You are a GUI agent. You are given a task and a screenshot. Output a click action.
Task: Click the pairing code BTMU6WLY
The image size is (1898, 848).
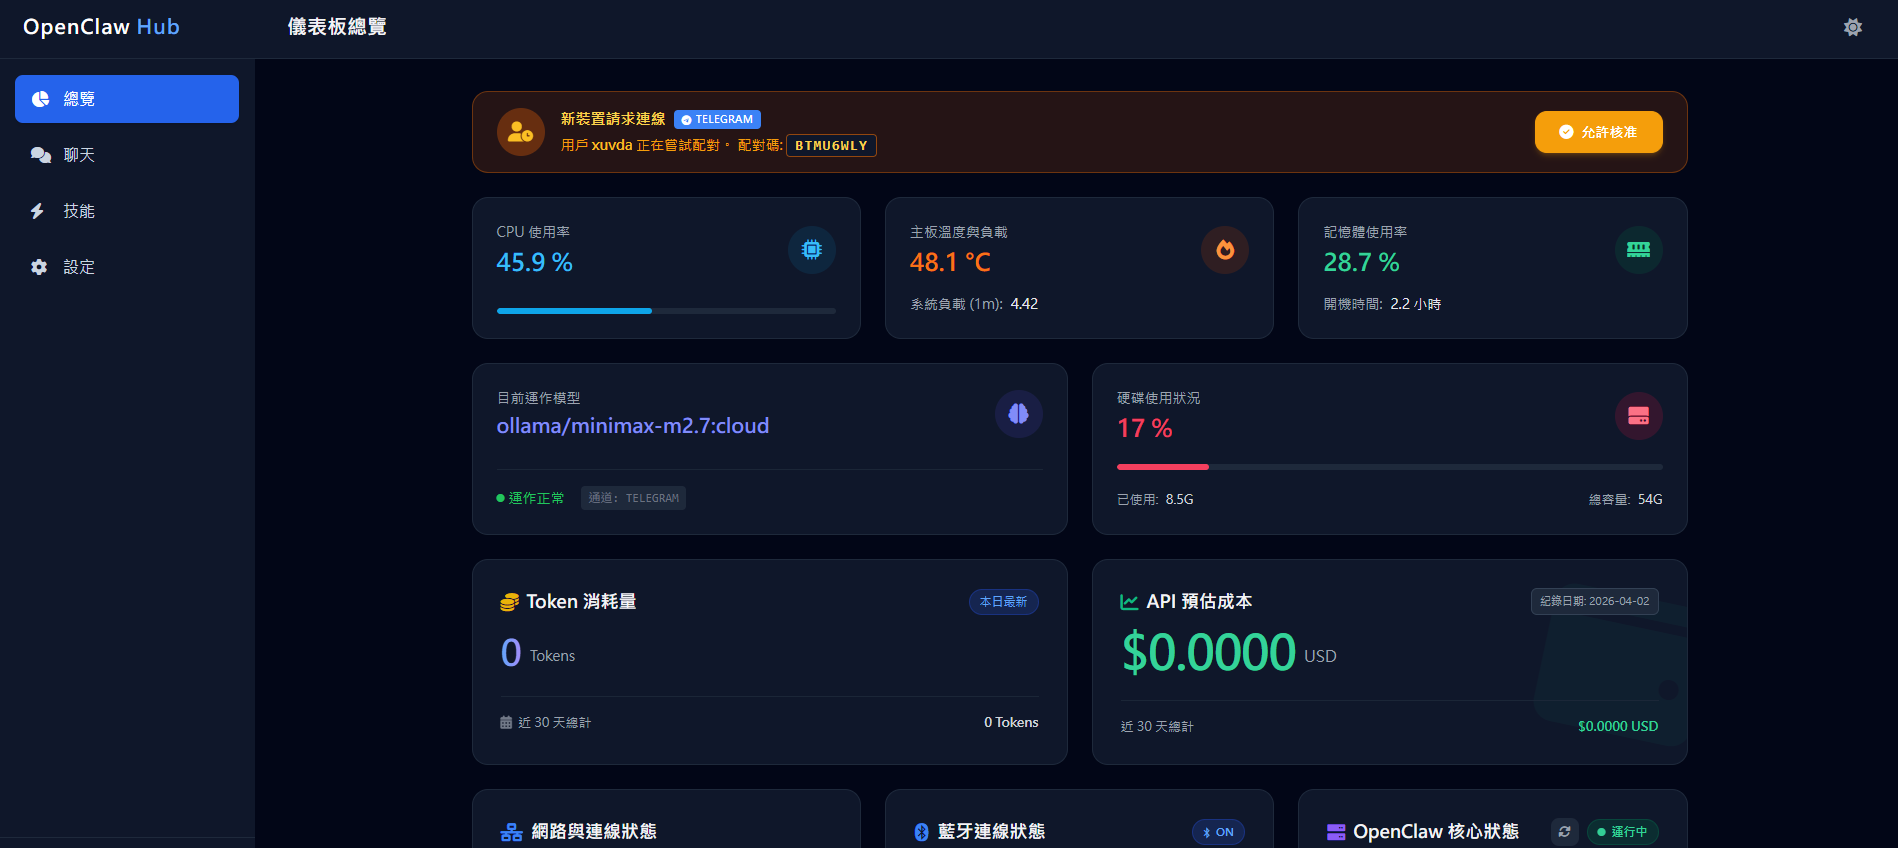(x=831, y=146)
